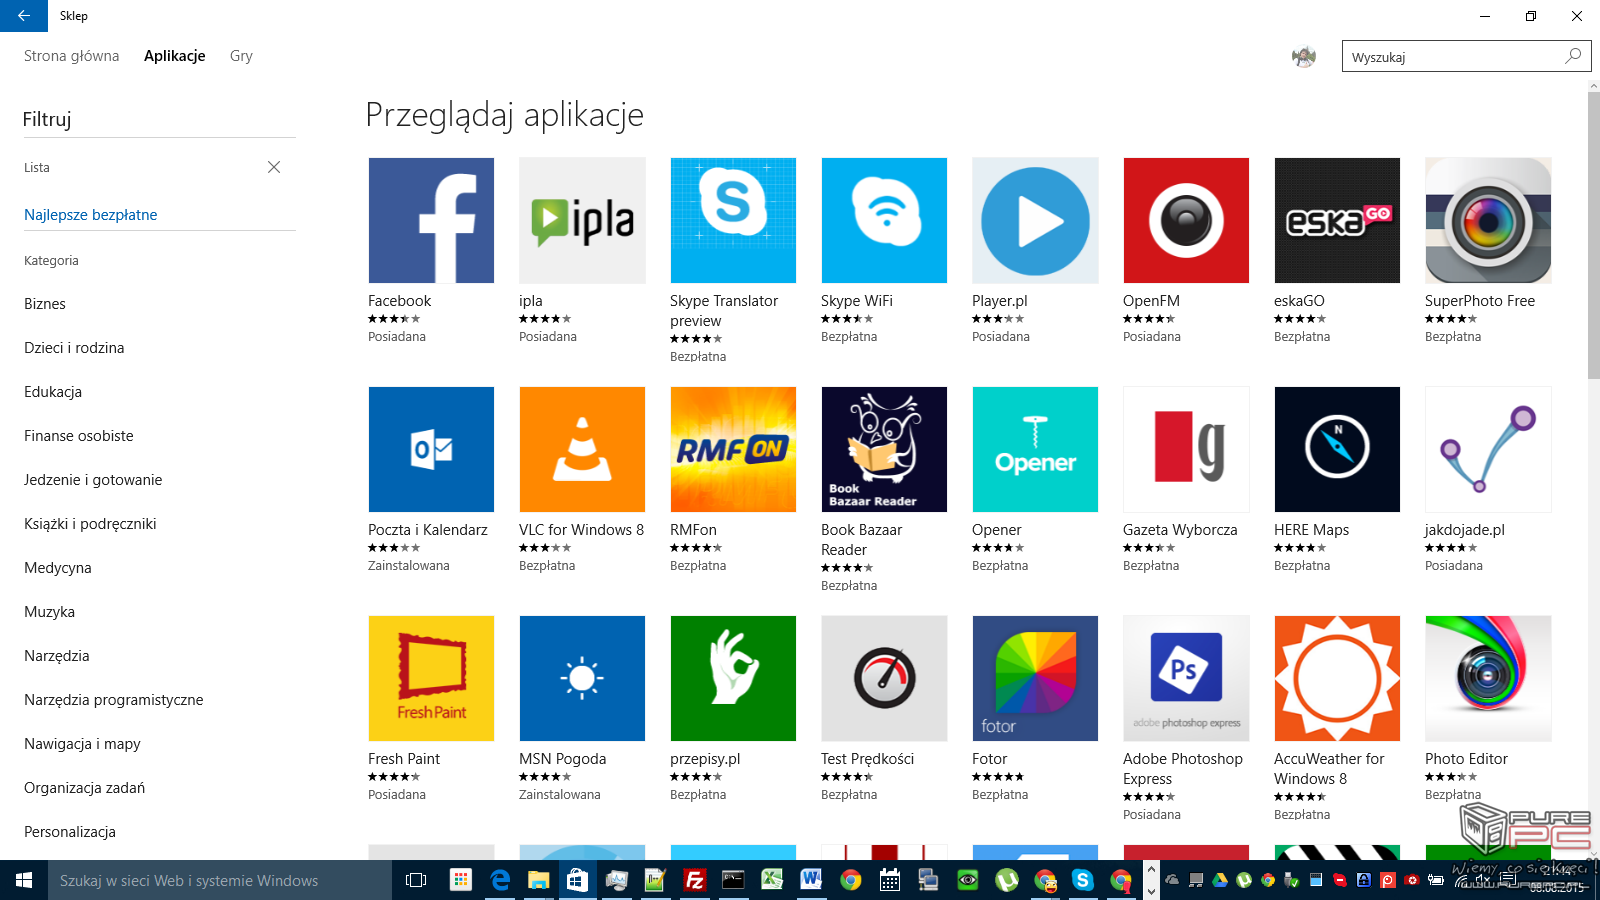This screenshot has width=1600, height=900.
Task: Filter by Finanse osobiste category
Action: (79, 436)
